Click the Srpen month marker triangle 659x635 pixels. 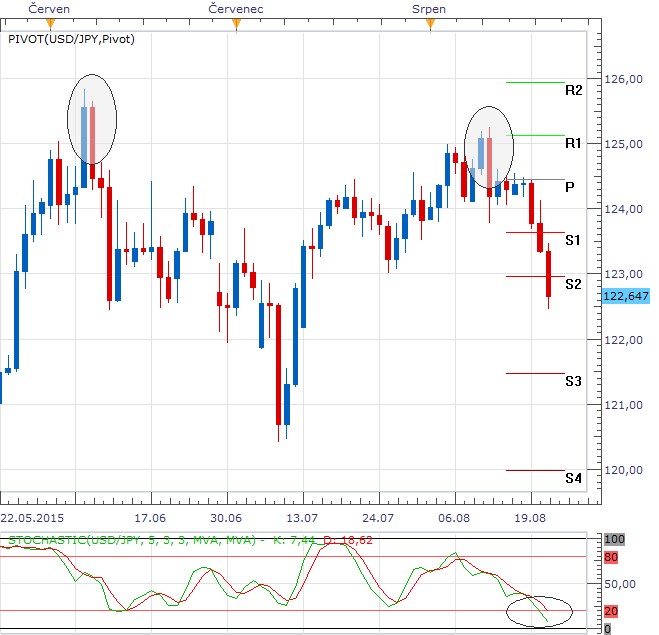(430, 24)
